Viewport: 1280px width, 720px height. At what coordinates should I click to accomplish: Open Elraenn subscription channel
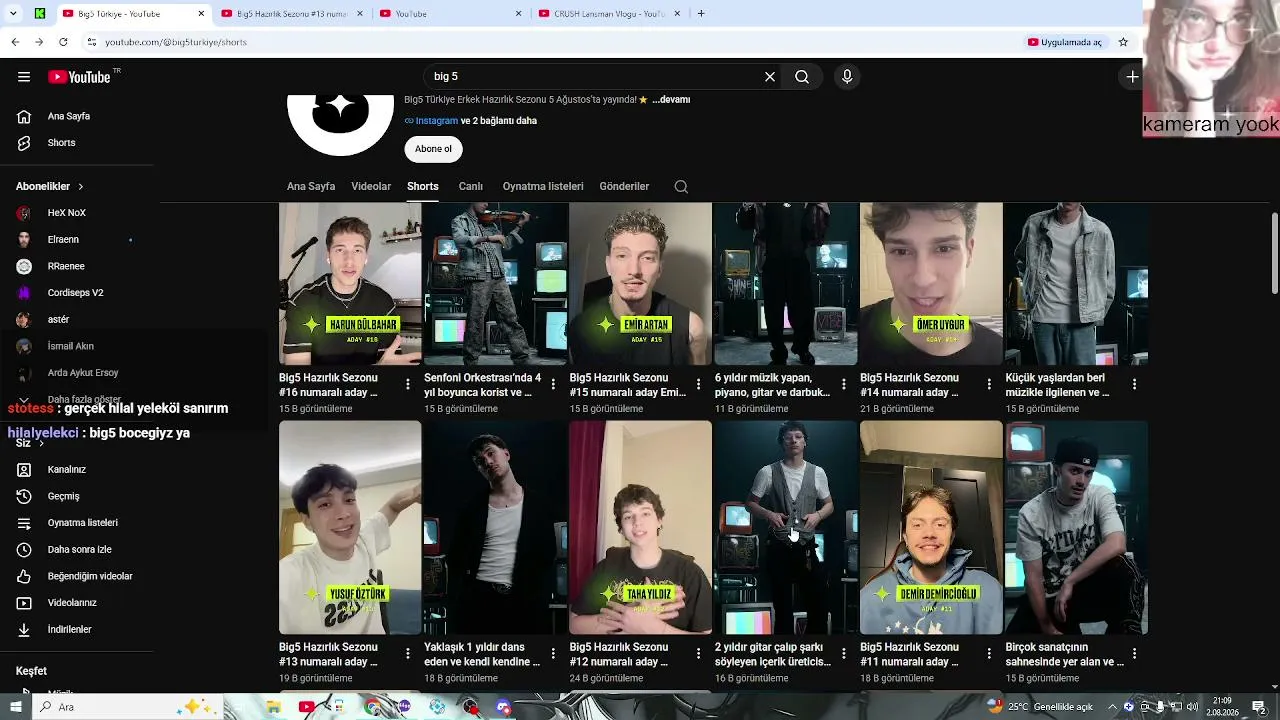pyautogui.click(x=63, y=240)
